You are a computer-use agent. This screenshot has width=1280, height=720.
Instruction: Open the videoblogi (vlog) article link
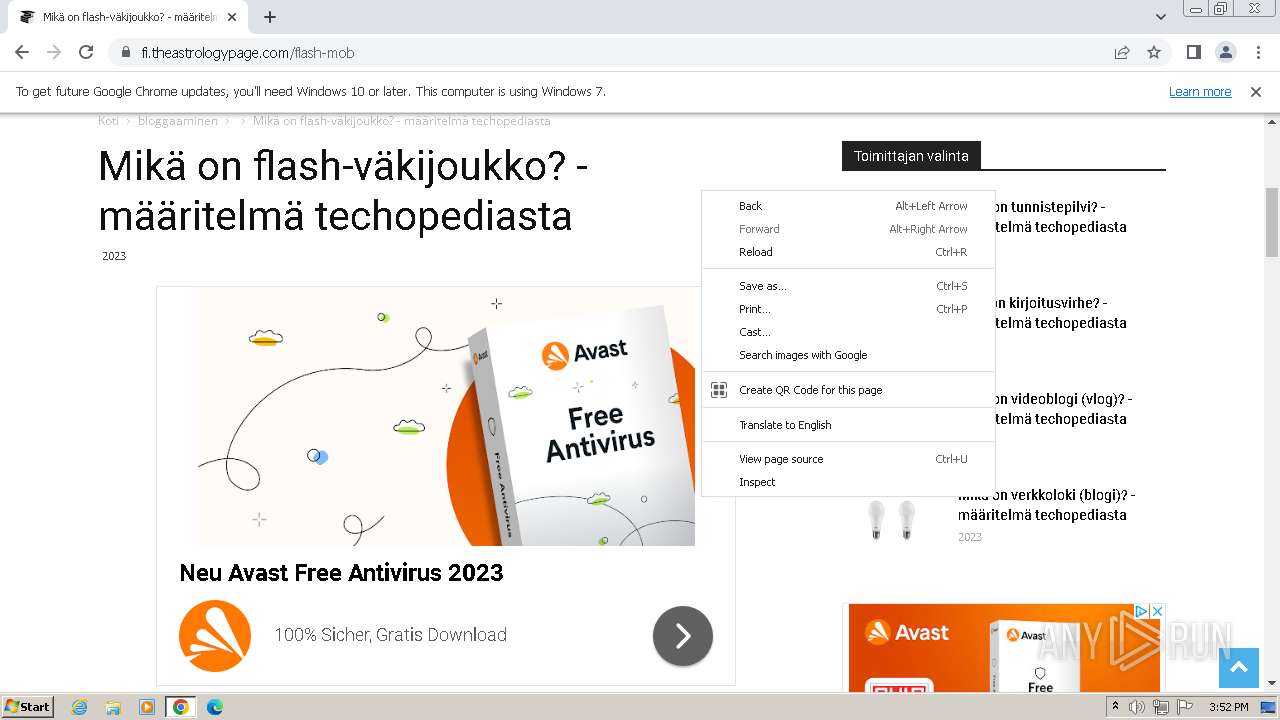click(1063, 409)
